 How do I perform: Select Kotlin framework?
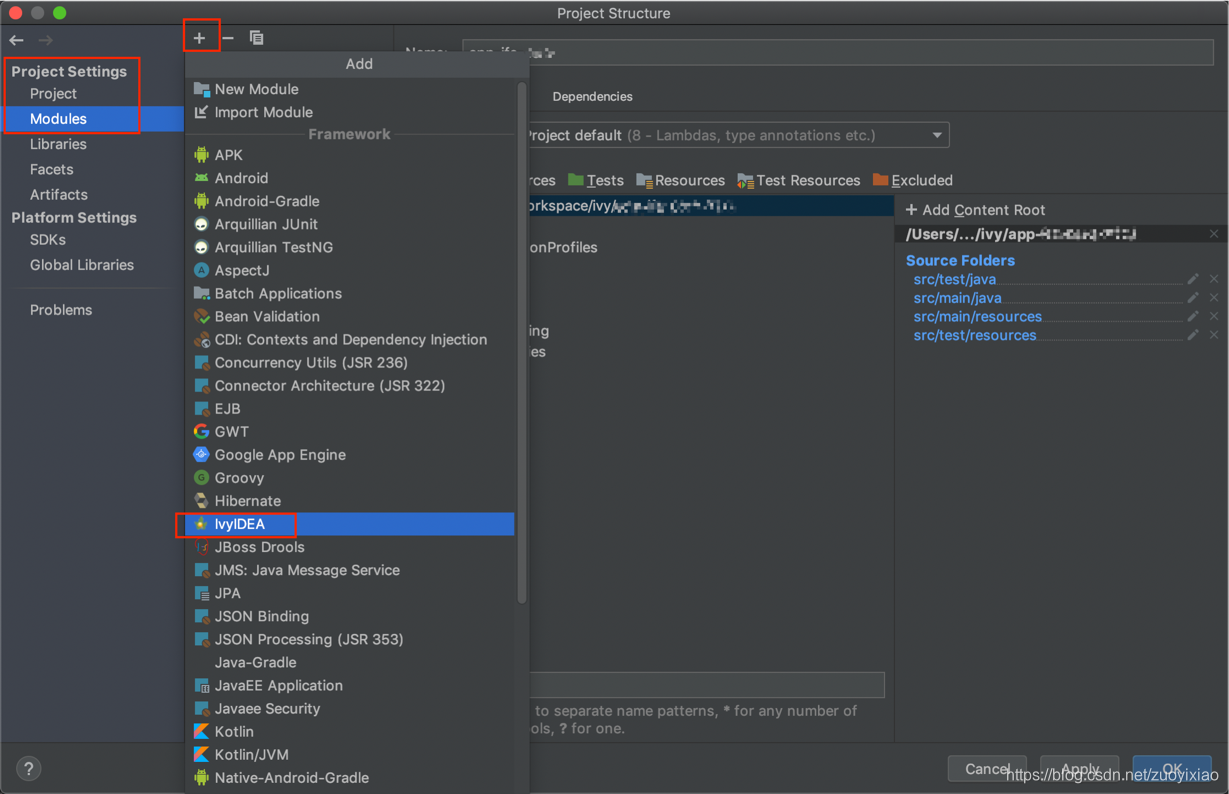point(350,731)
